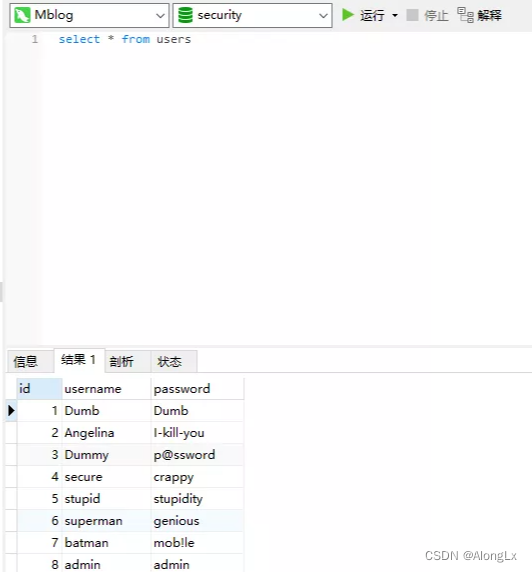Click the row selector beside Dummy's row
The image size is (532, 572).
pyautogui.click(x=11, y=455)
